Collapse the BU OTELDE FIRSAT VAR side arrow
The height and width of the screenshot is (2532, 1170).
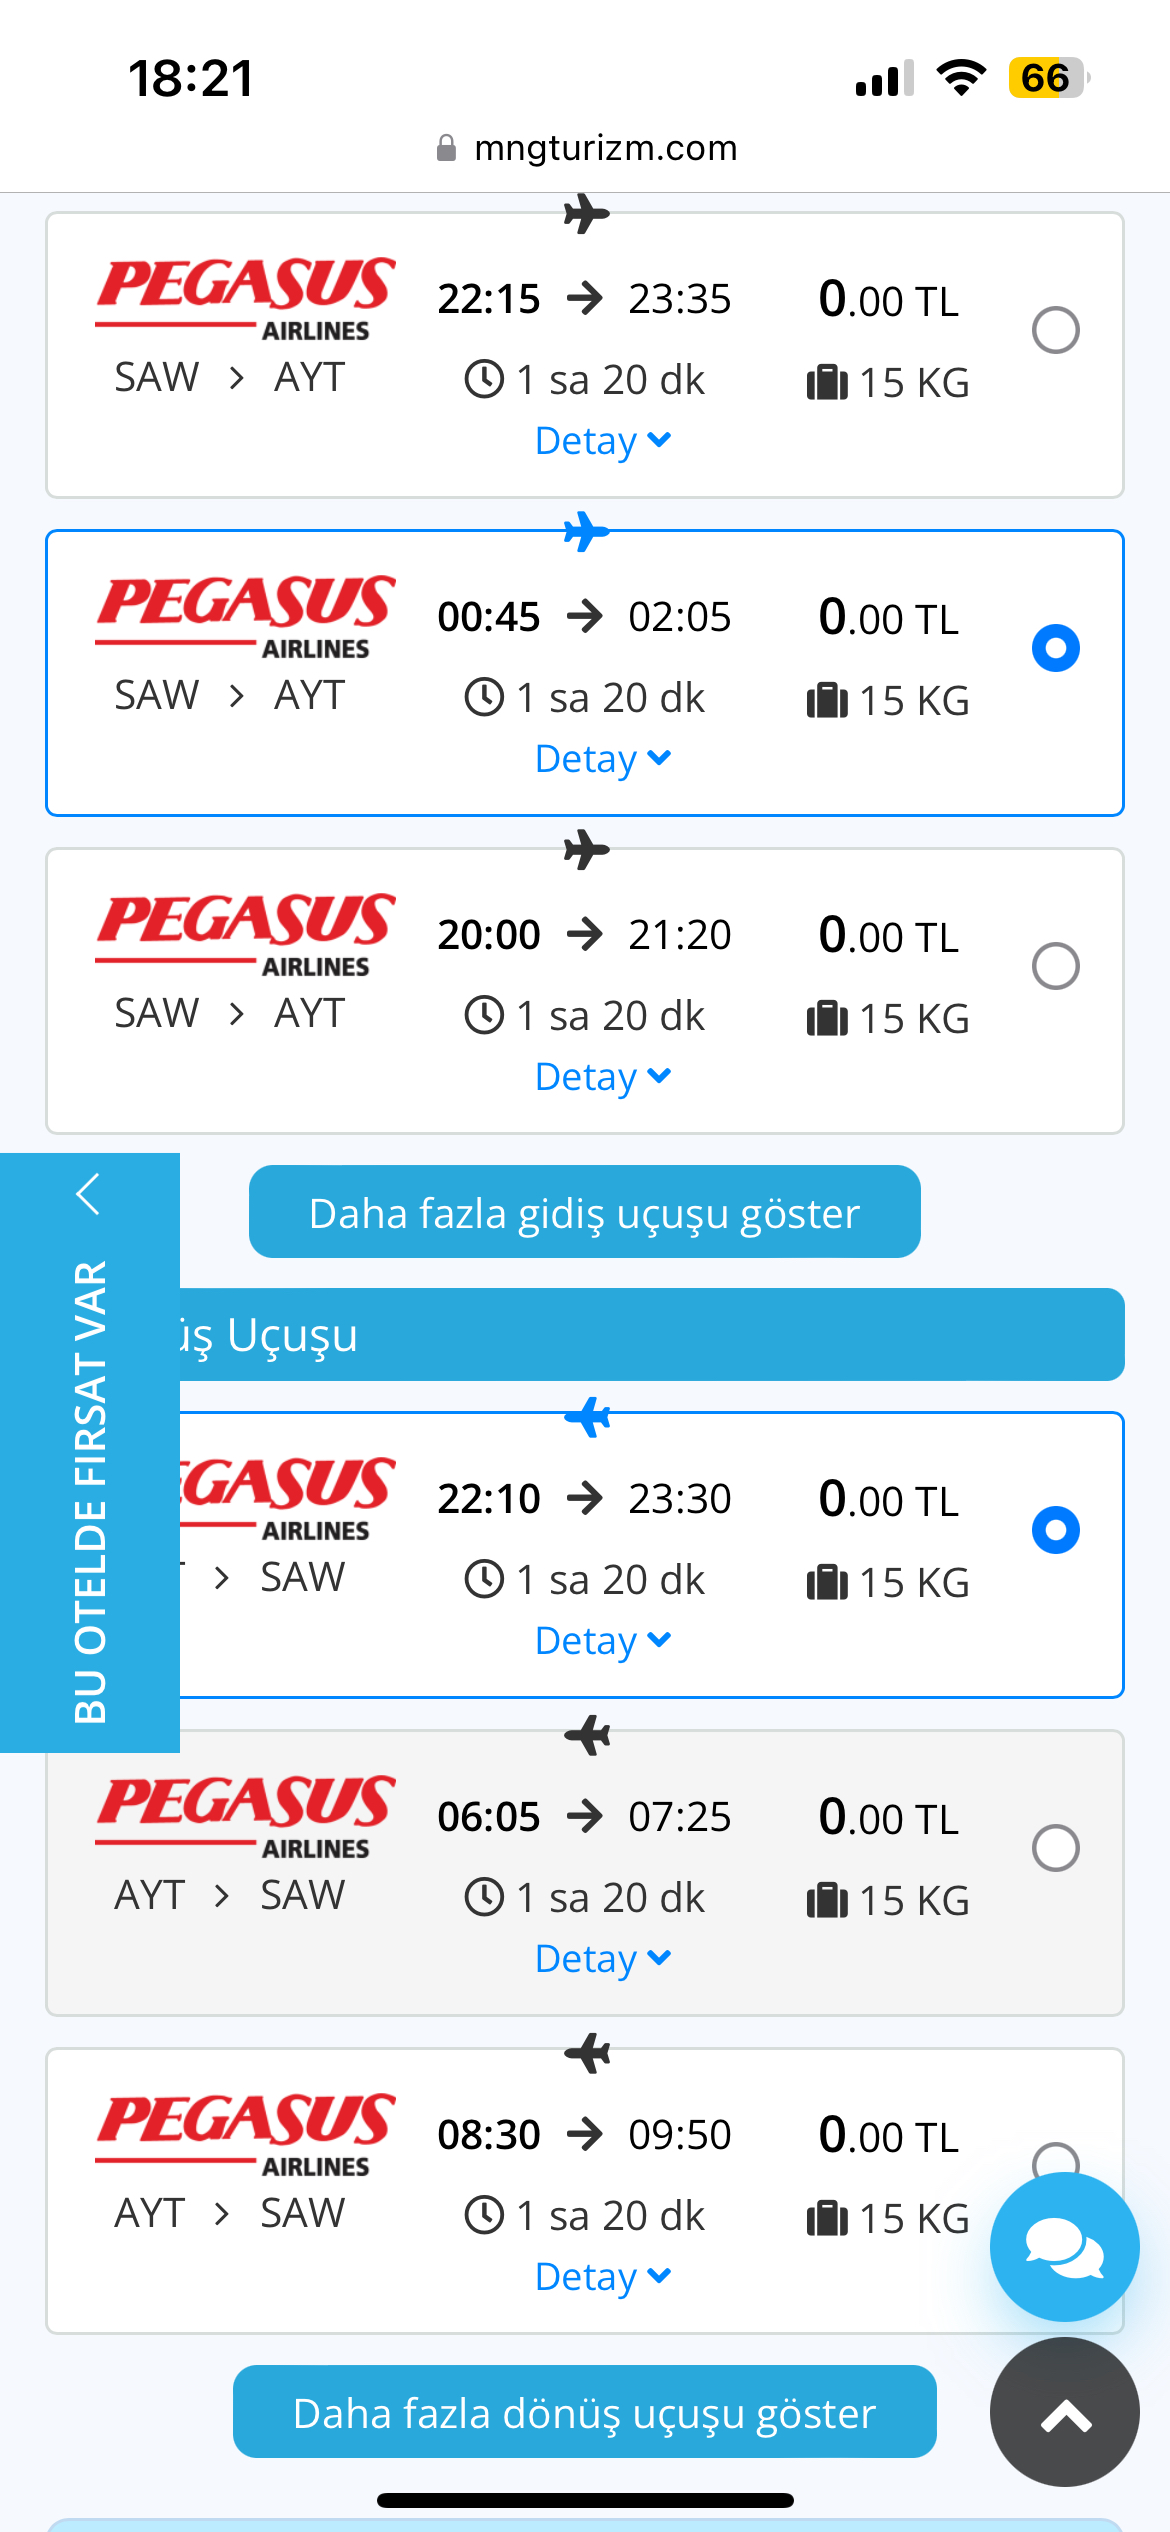pos(89,1193)
